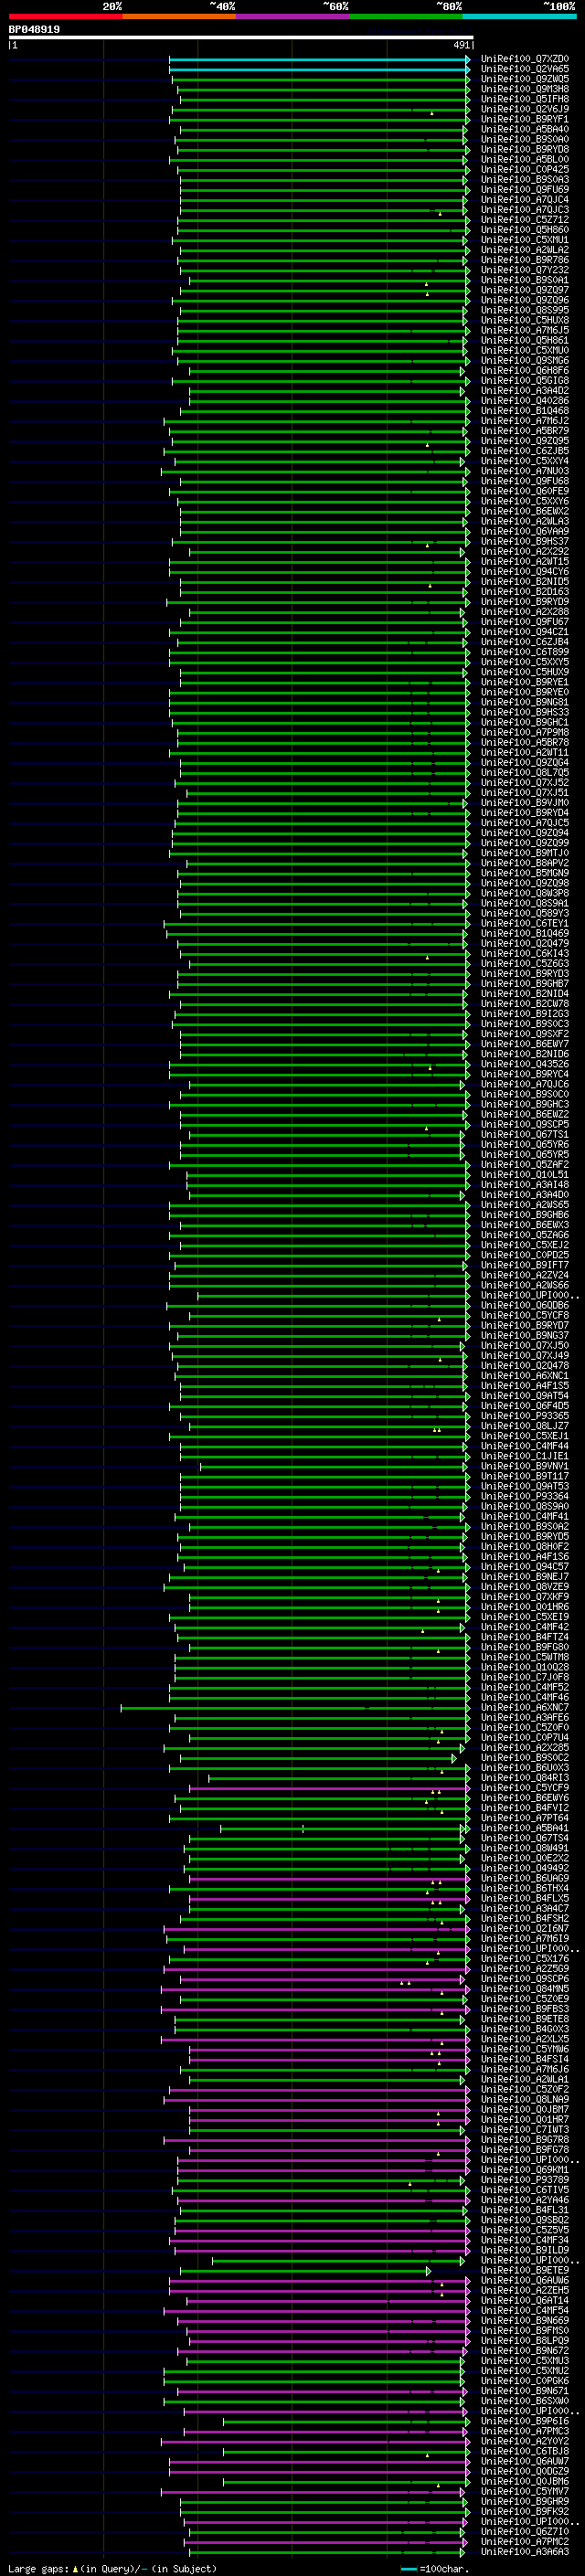
Task: Select the UniRef100_Q6QDB6 label
Action: pyautogui.click(x=525, y=1306)
